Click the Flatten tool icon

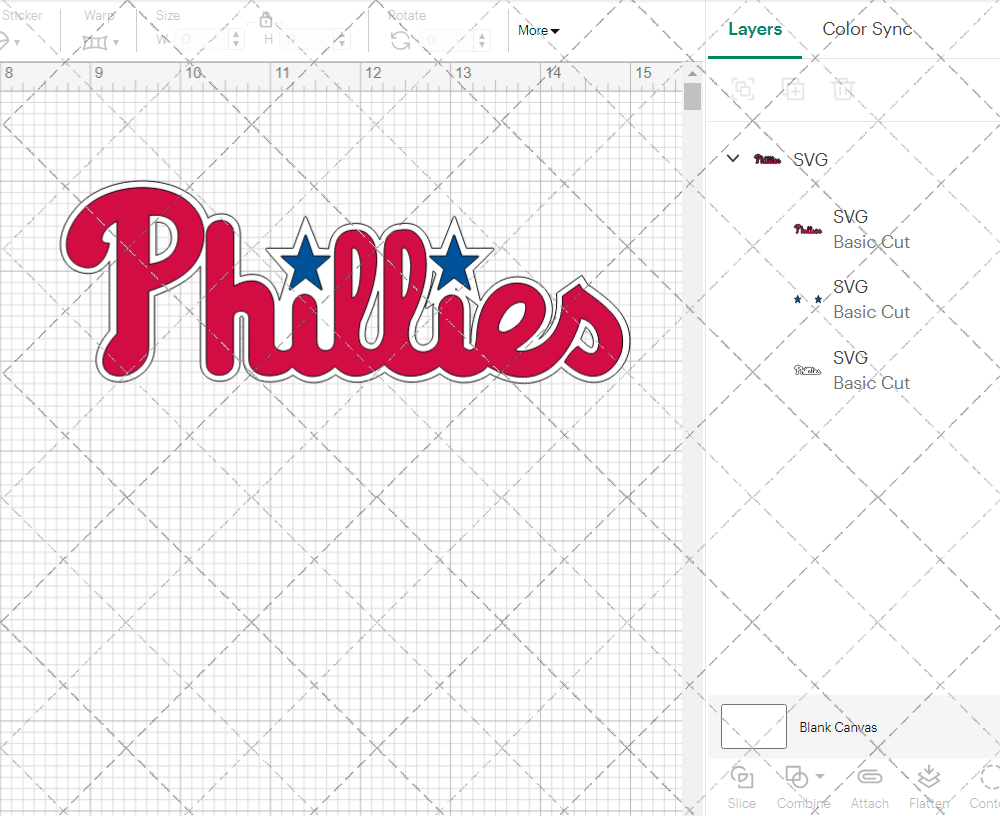coord(928,777)
